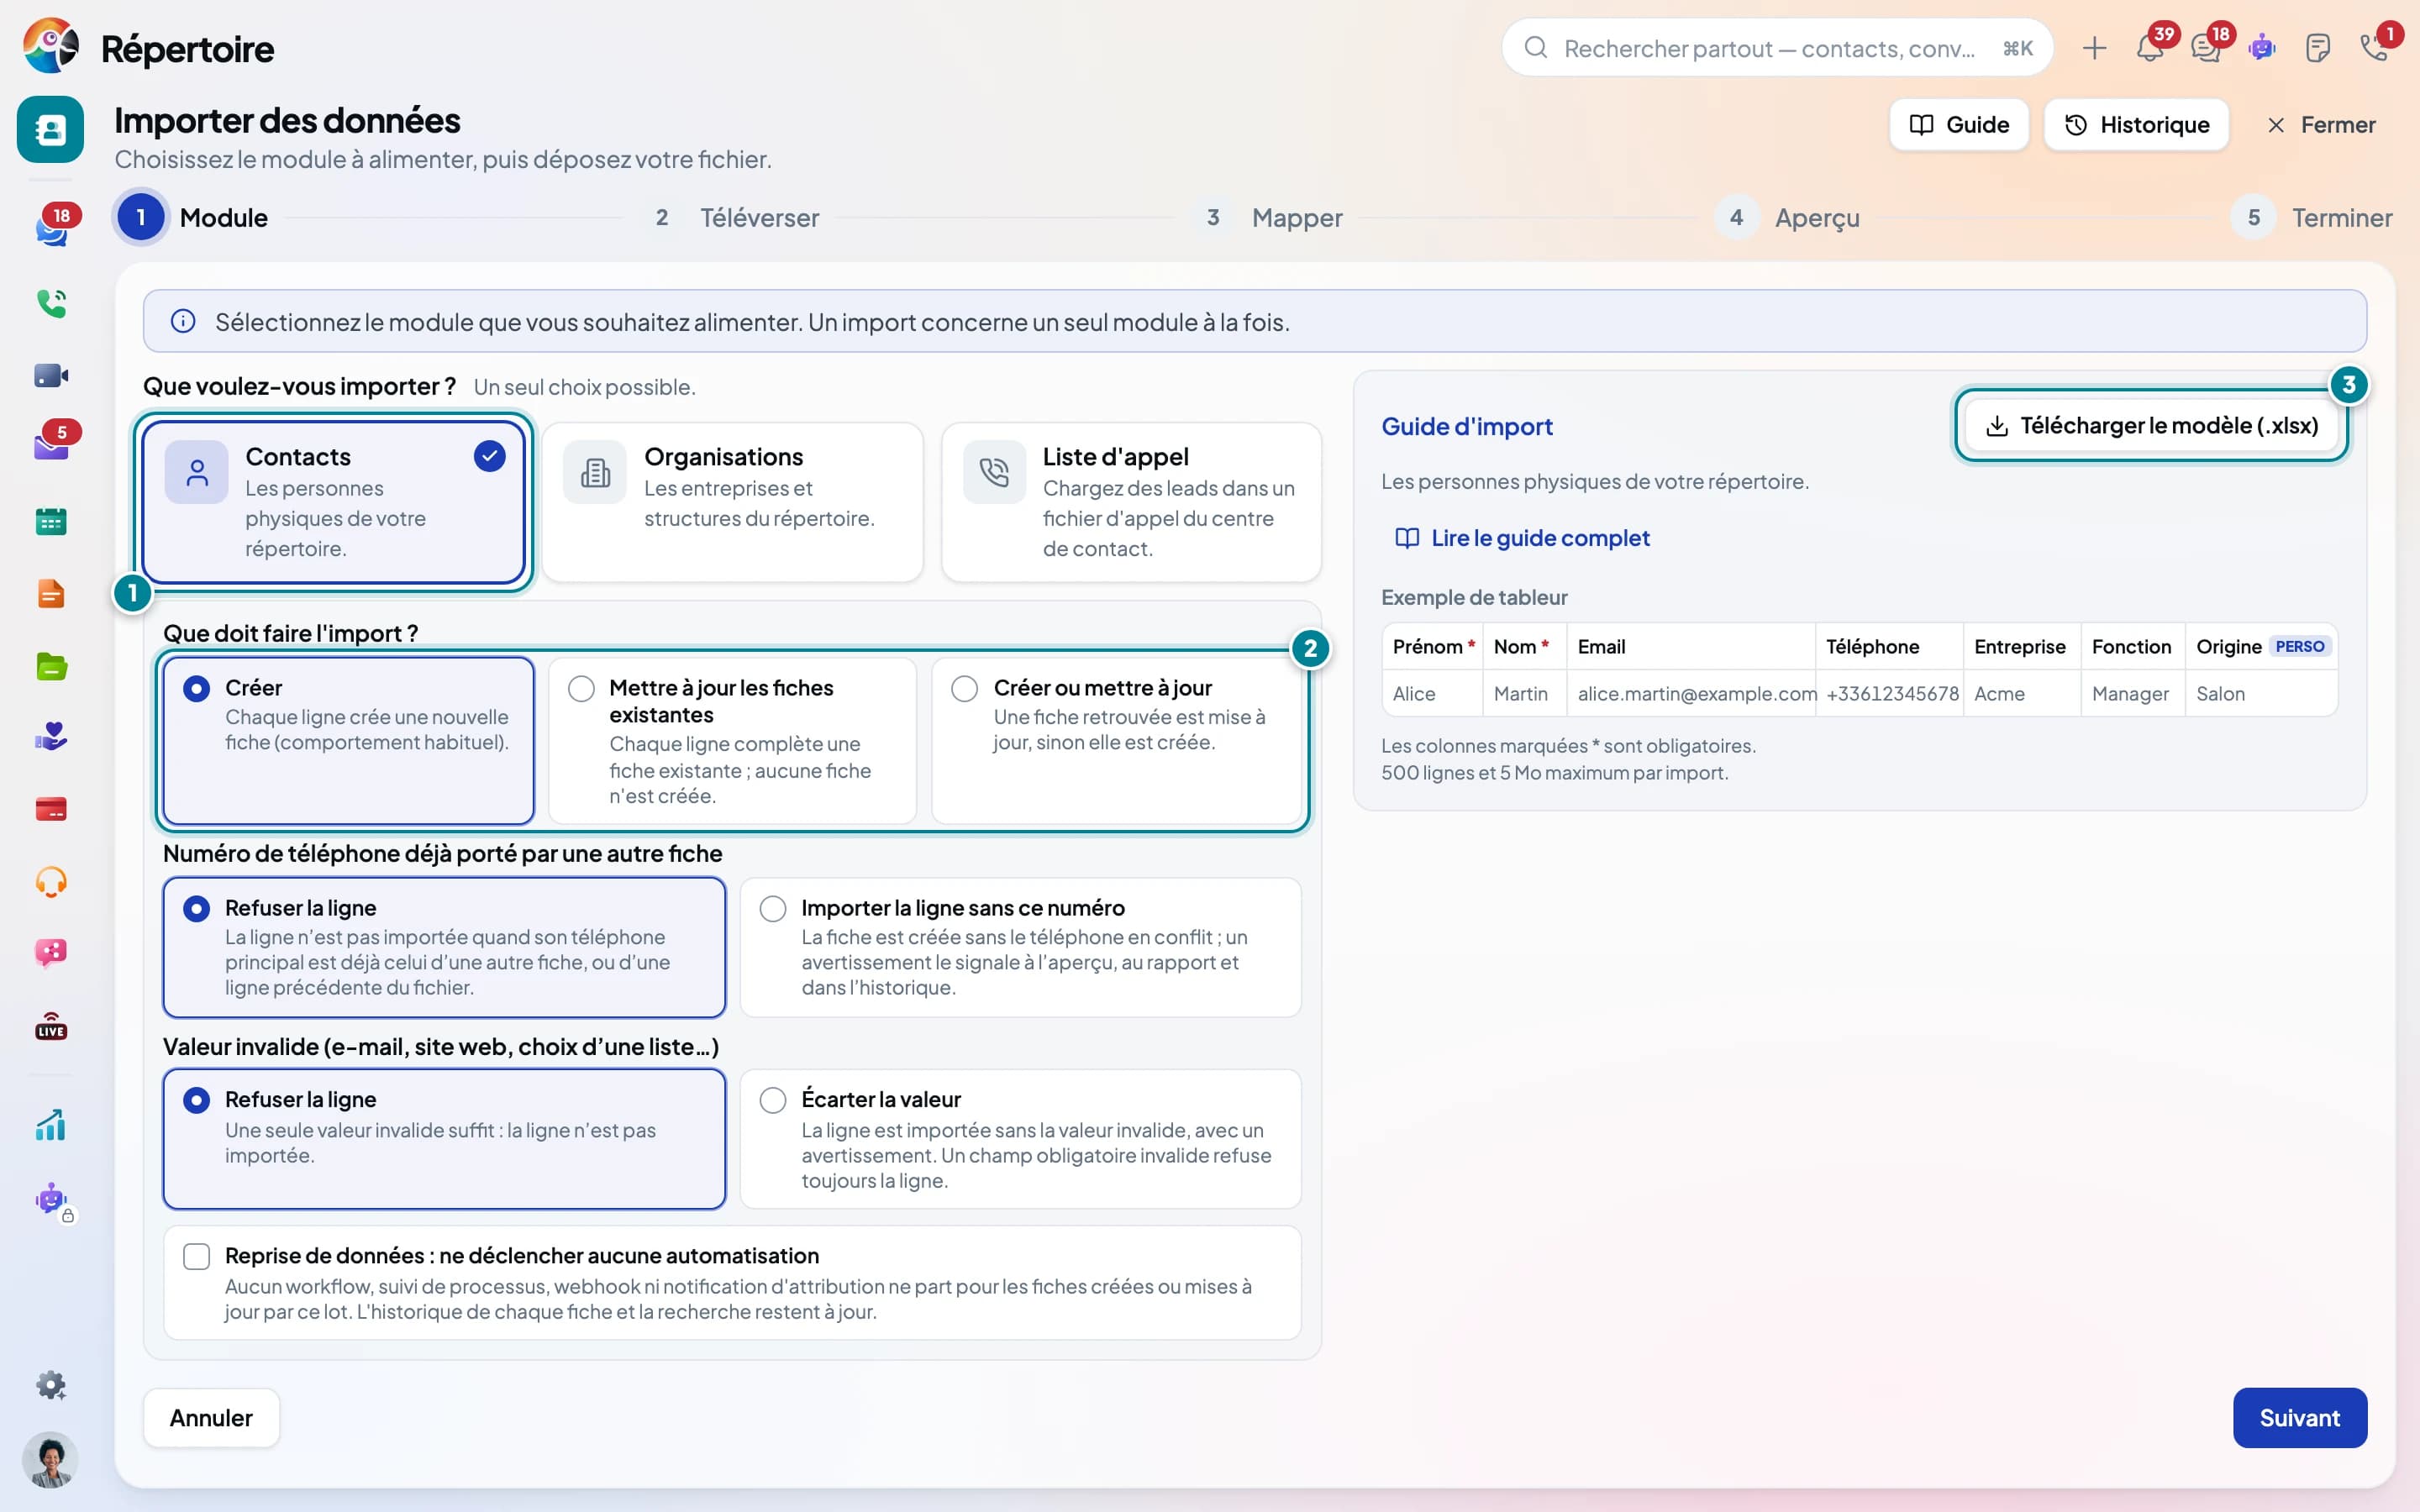Screen dimensions: 2420x1512
Task: Click the Suivant button
Action: [x=2299, y=1418]
